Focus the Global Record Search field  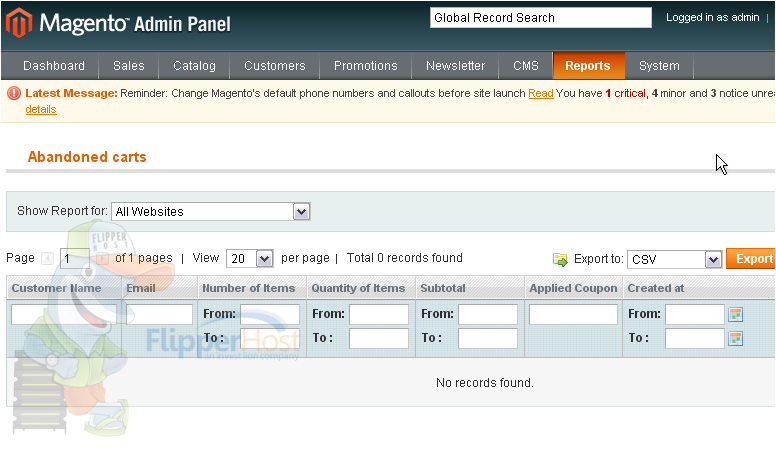pos(541,18)
